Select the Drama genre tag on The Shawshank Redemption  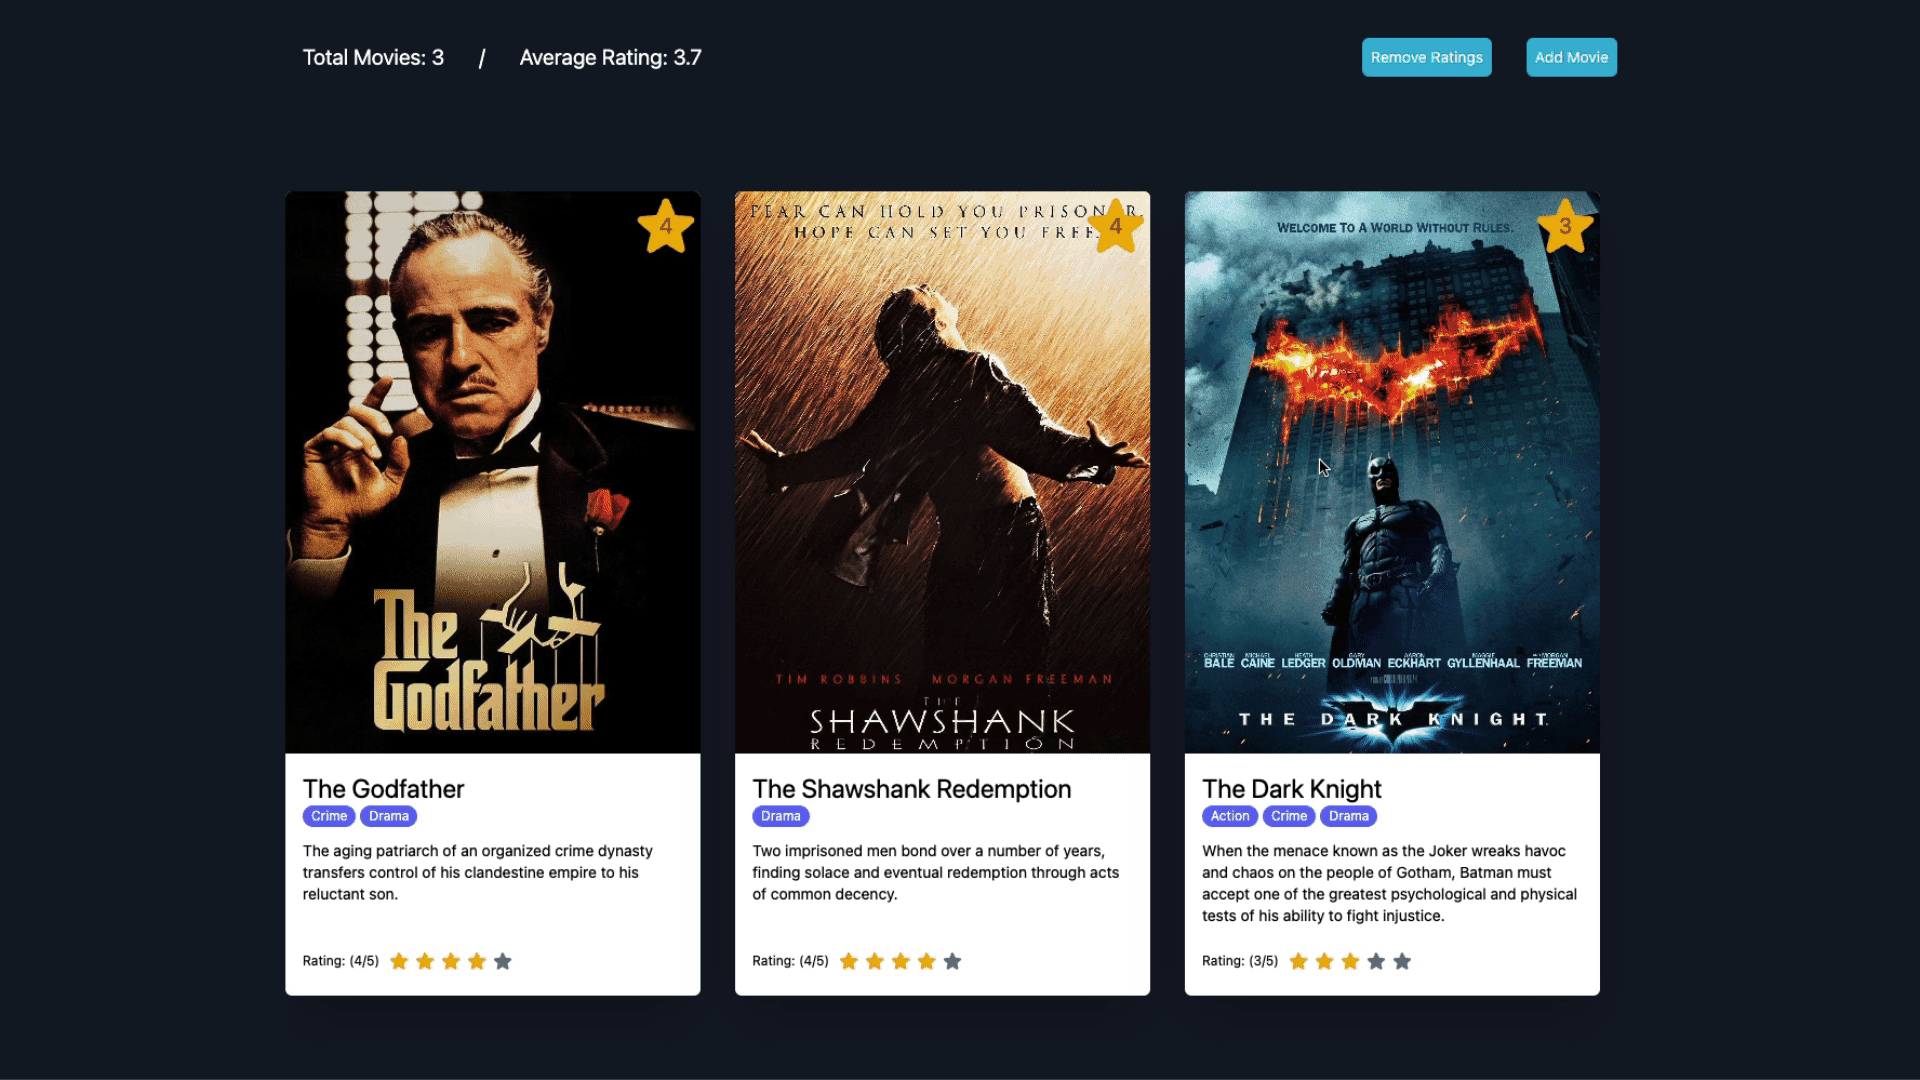tap(778, 815)
